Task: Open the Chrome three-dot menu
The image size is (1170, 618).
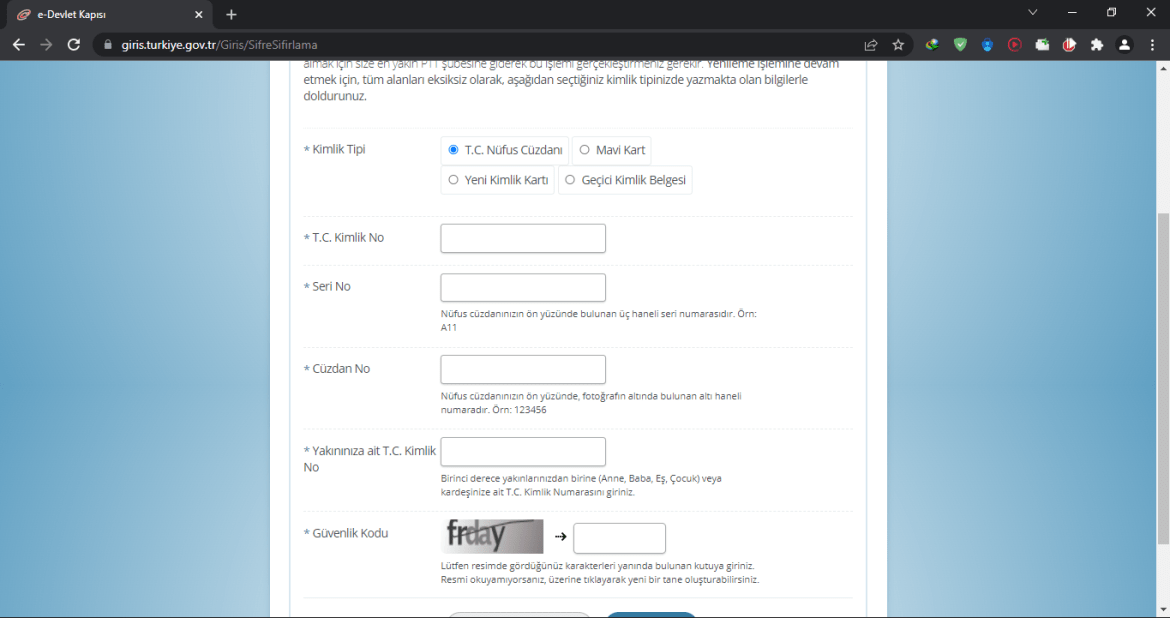Action: tap(1151, 45)
